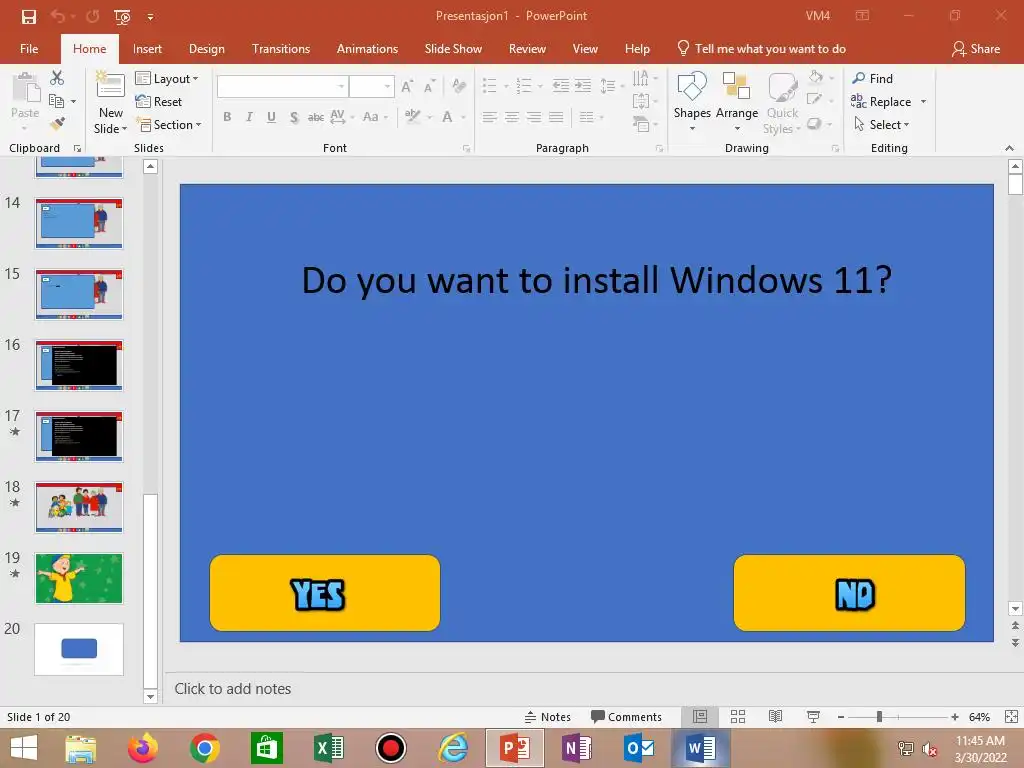Viewport: 1024px width, 768px height.
Task: Open the Layout dropdown
Action: [167, 78]
